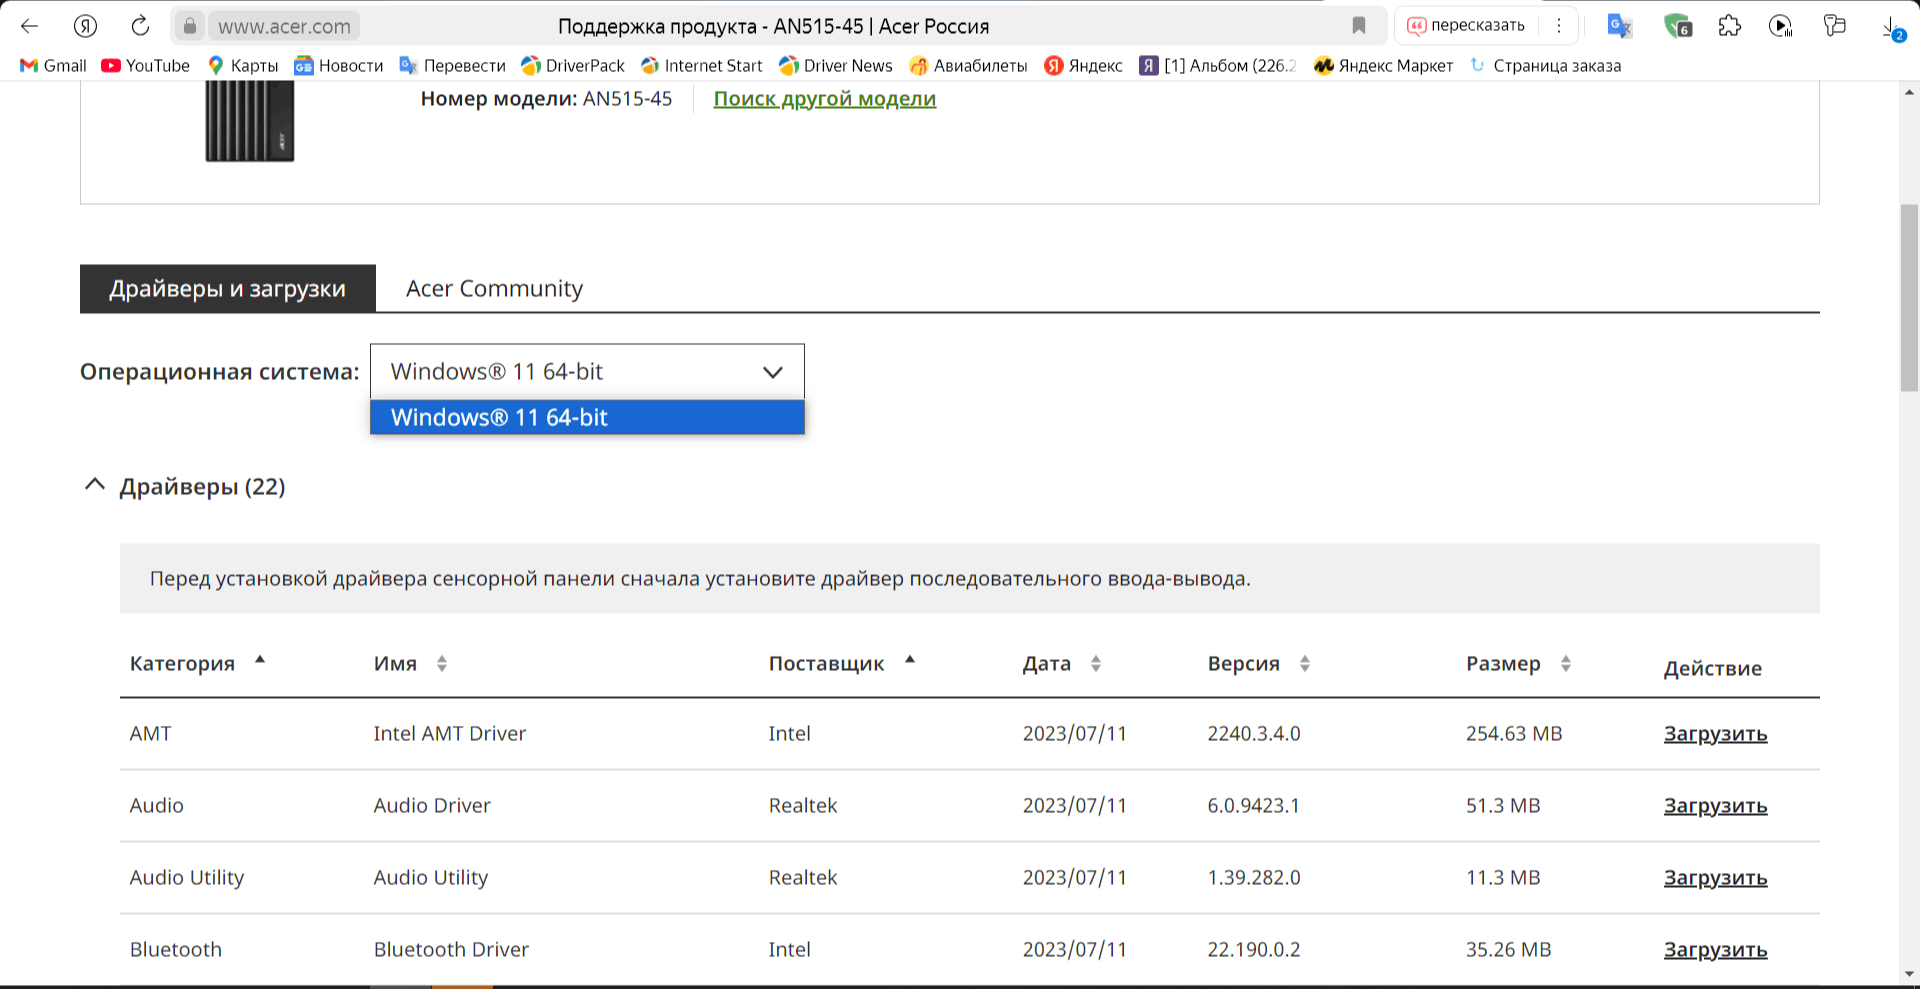
Task: Open the Яндекс bookmark
Action: coord(1084,65)
